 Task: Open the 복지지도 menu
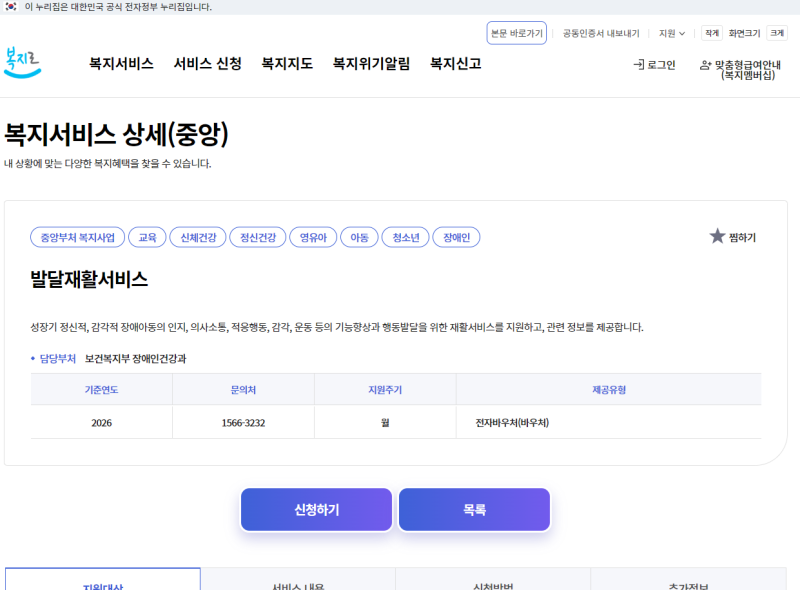pos(287,64)
